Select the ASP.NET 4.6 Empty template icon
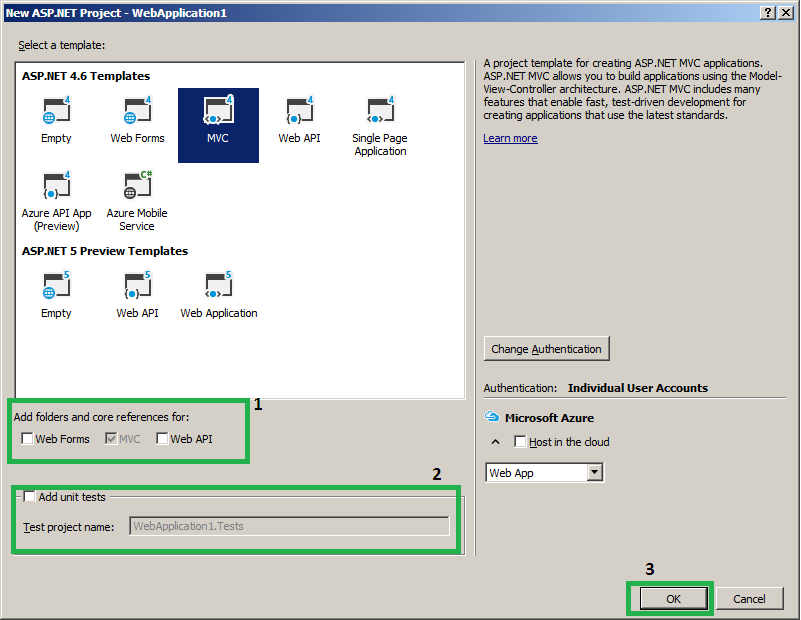The image size is (801, 620). pos(56,110)
